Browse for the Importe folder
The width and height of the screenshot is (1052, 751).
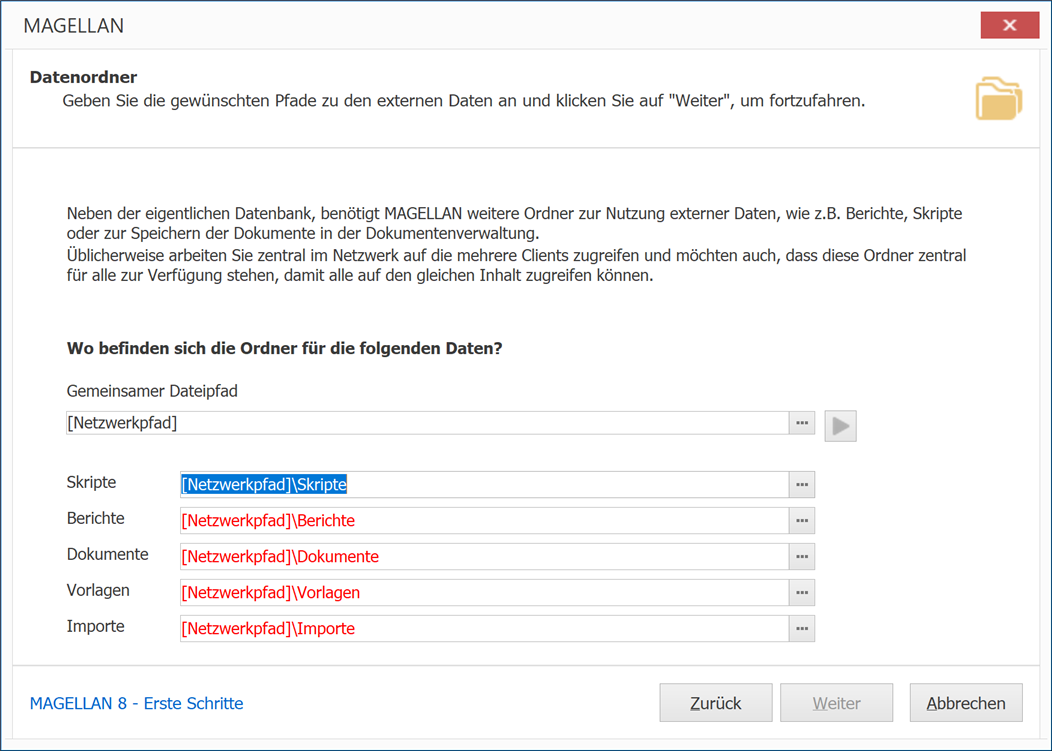pos(802,629)
